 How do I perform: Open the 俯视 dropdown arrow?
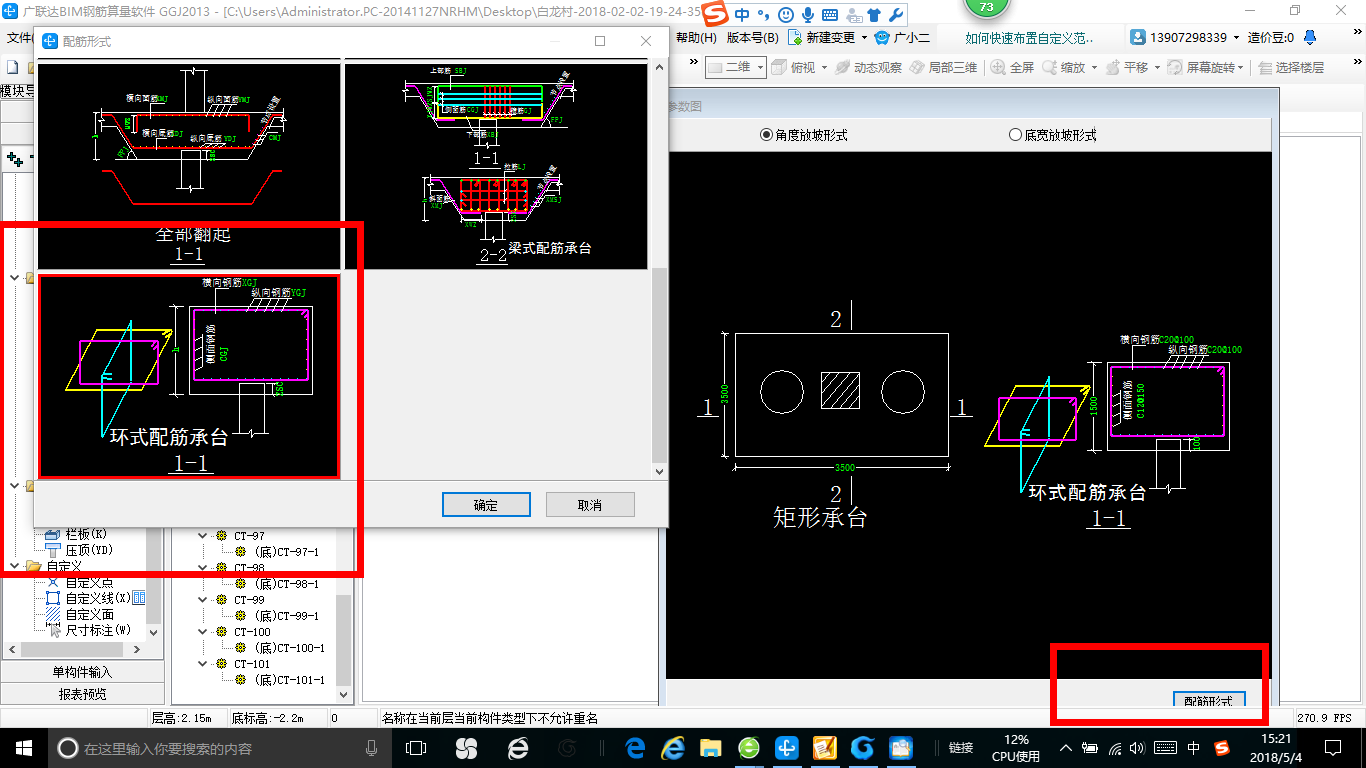pyautogui.click(x=824, y=68)
